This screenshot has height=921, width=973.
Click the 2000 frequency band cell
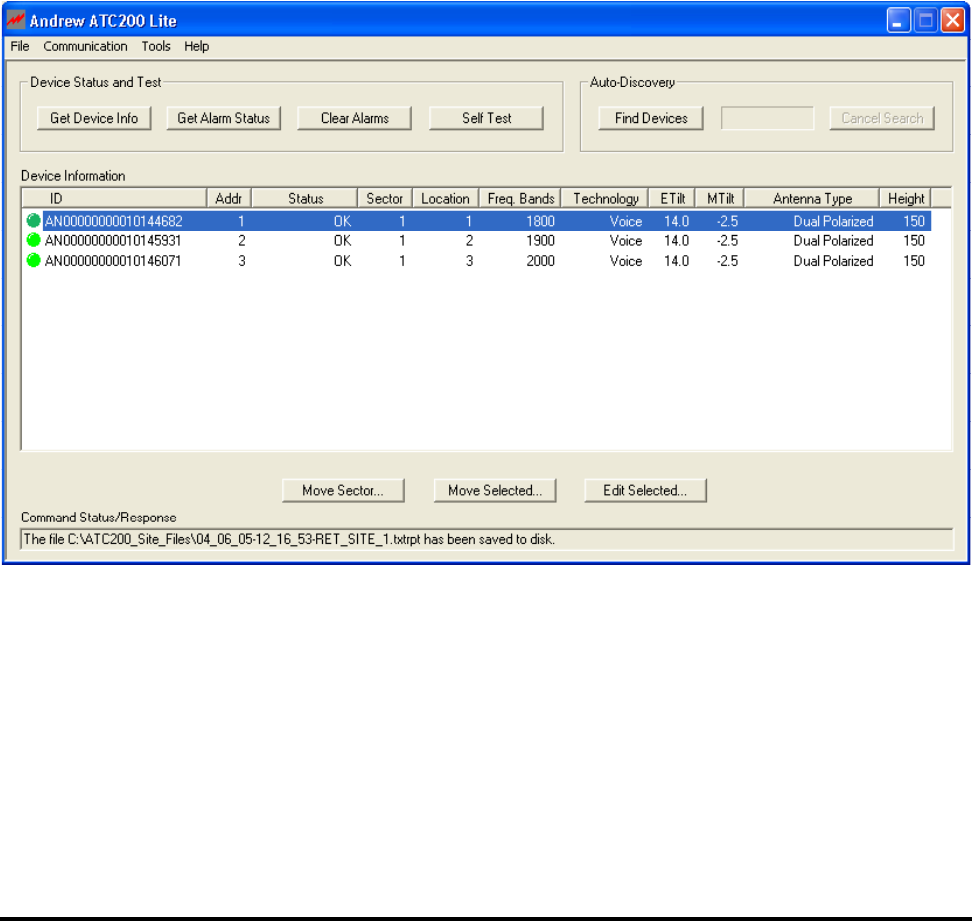(540, 261)
